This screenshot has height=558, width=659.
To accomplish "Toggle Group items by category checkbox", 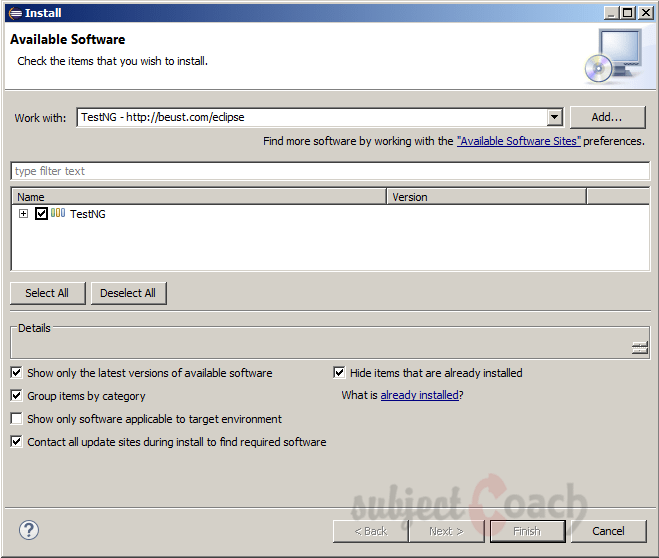I will point(16,395).
